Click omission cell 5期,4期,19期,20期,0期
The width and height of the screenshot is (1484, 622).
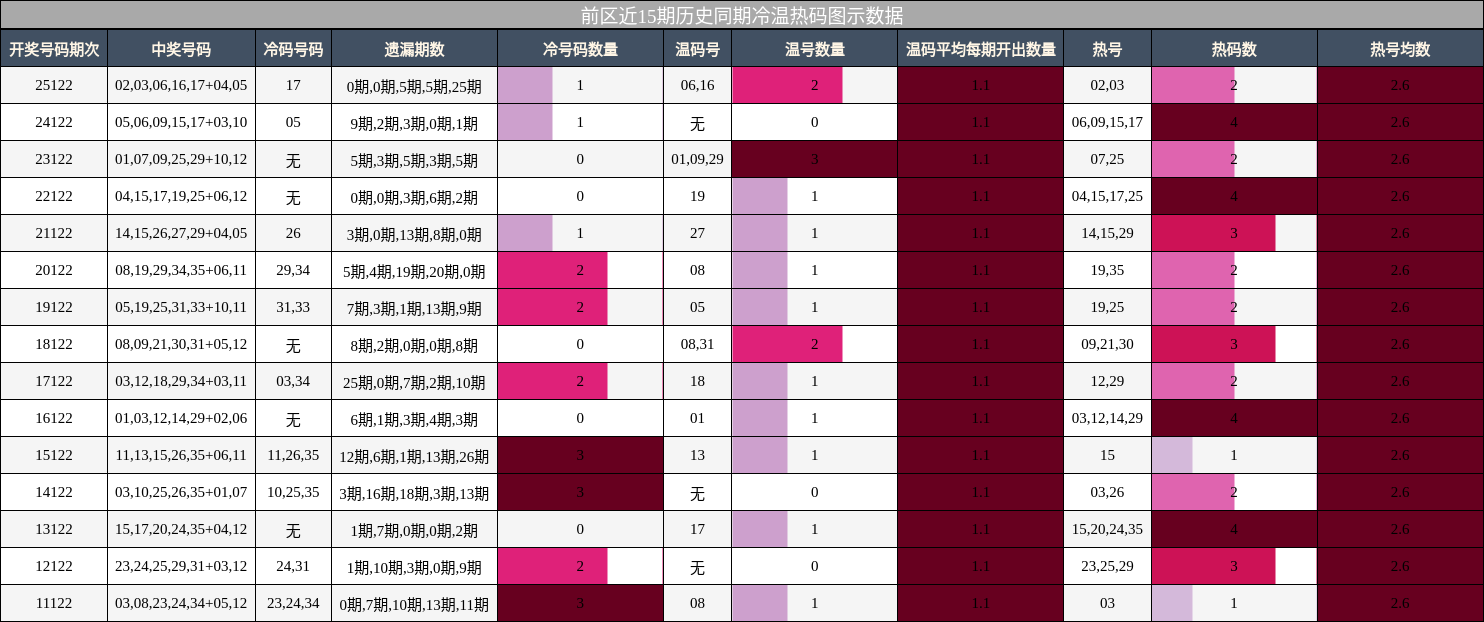click(414, 271)
